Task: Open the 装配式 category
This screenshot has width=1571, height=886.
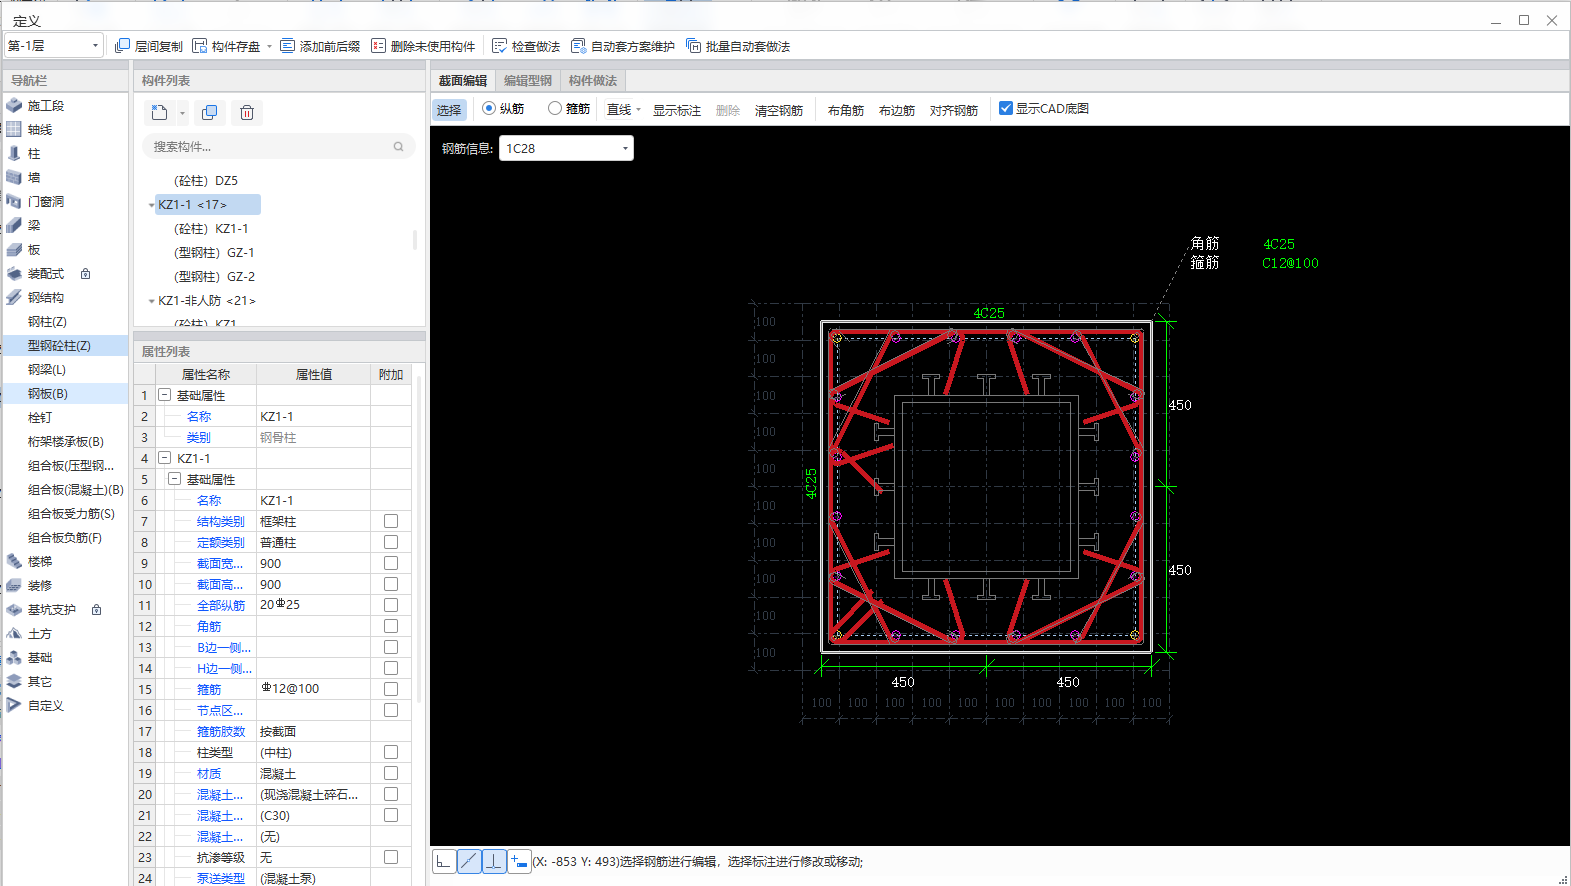Action: pos(46,273)
